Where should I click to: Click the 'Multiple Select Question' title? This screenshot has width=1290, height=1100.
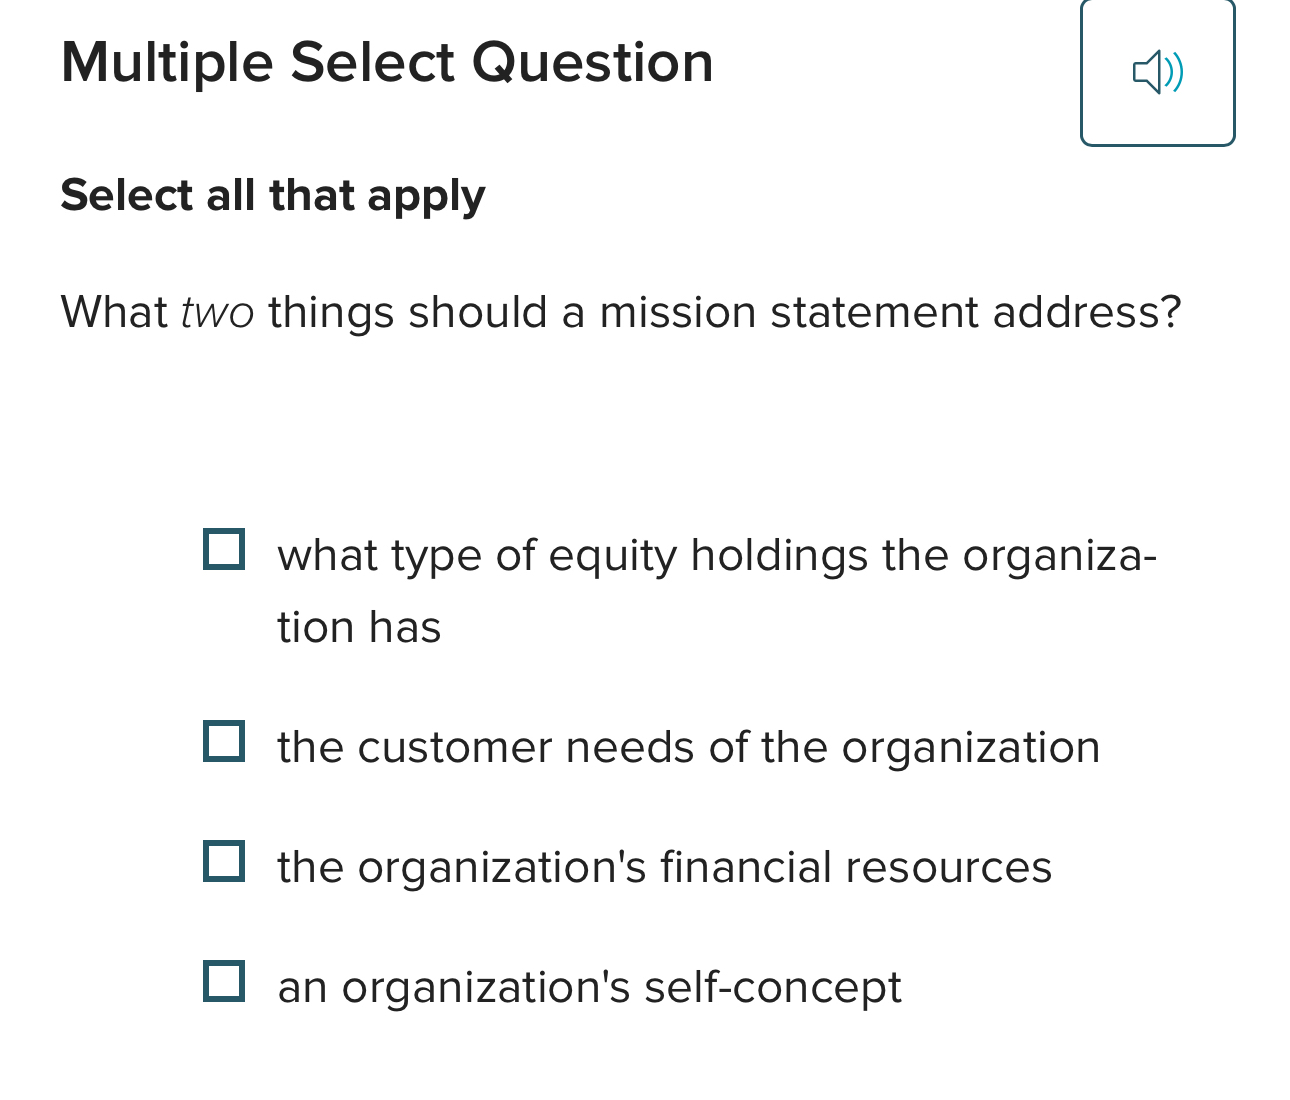[x=387, y=62]
